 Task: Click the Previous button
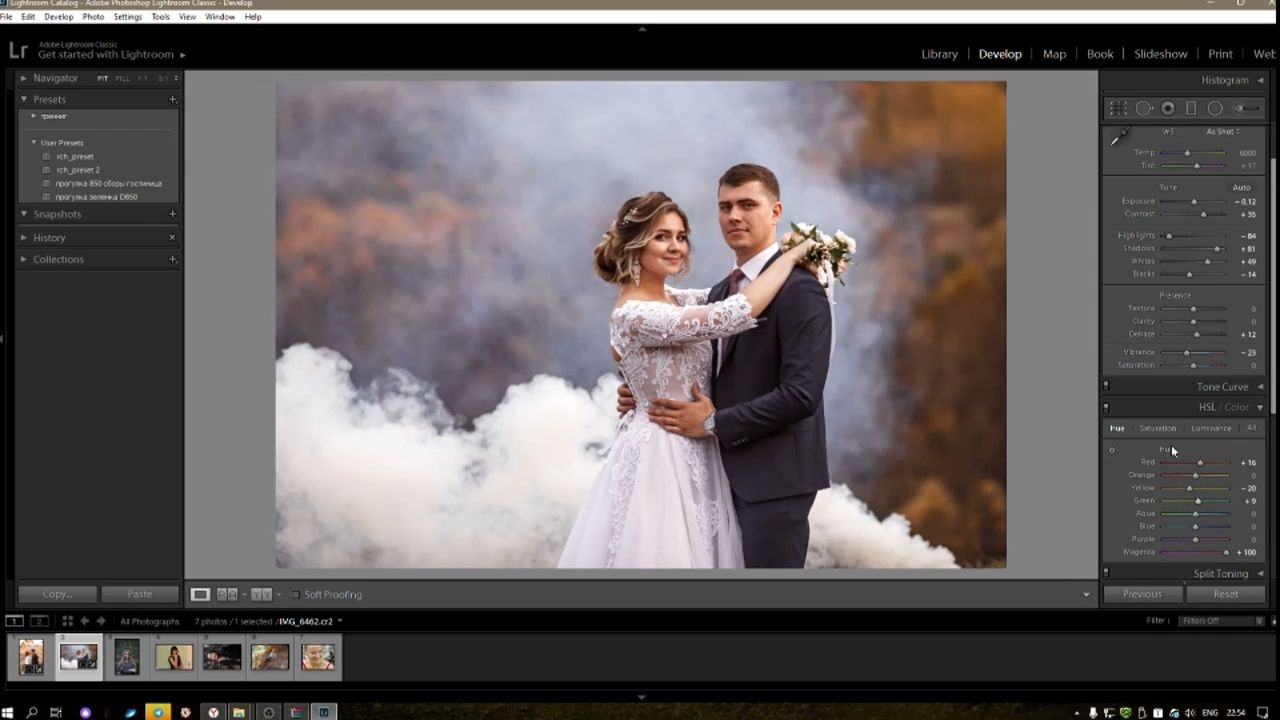click(x=1142, y=594)
